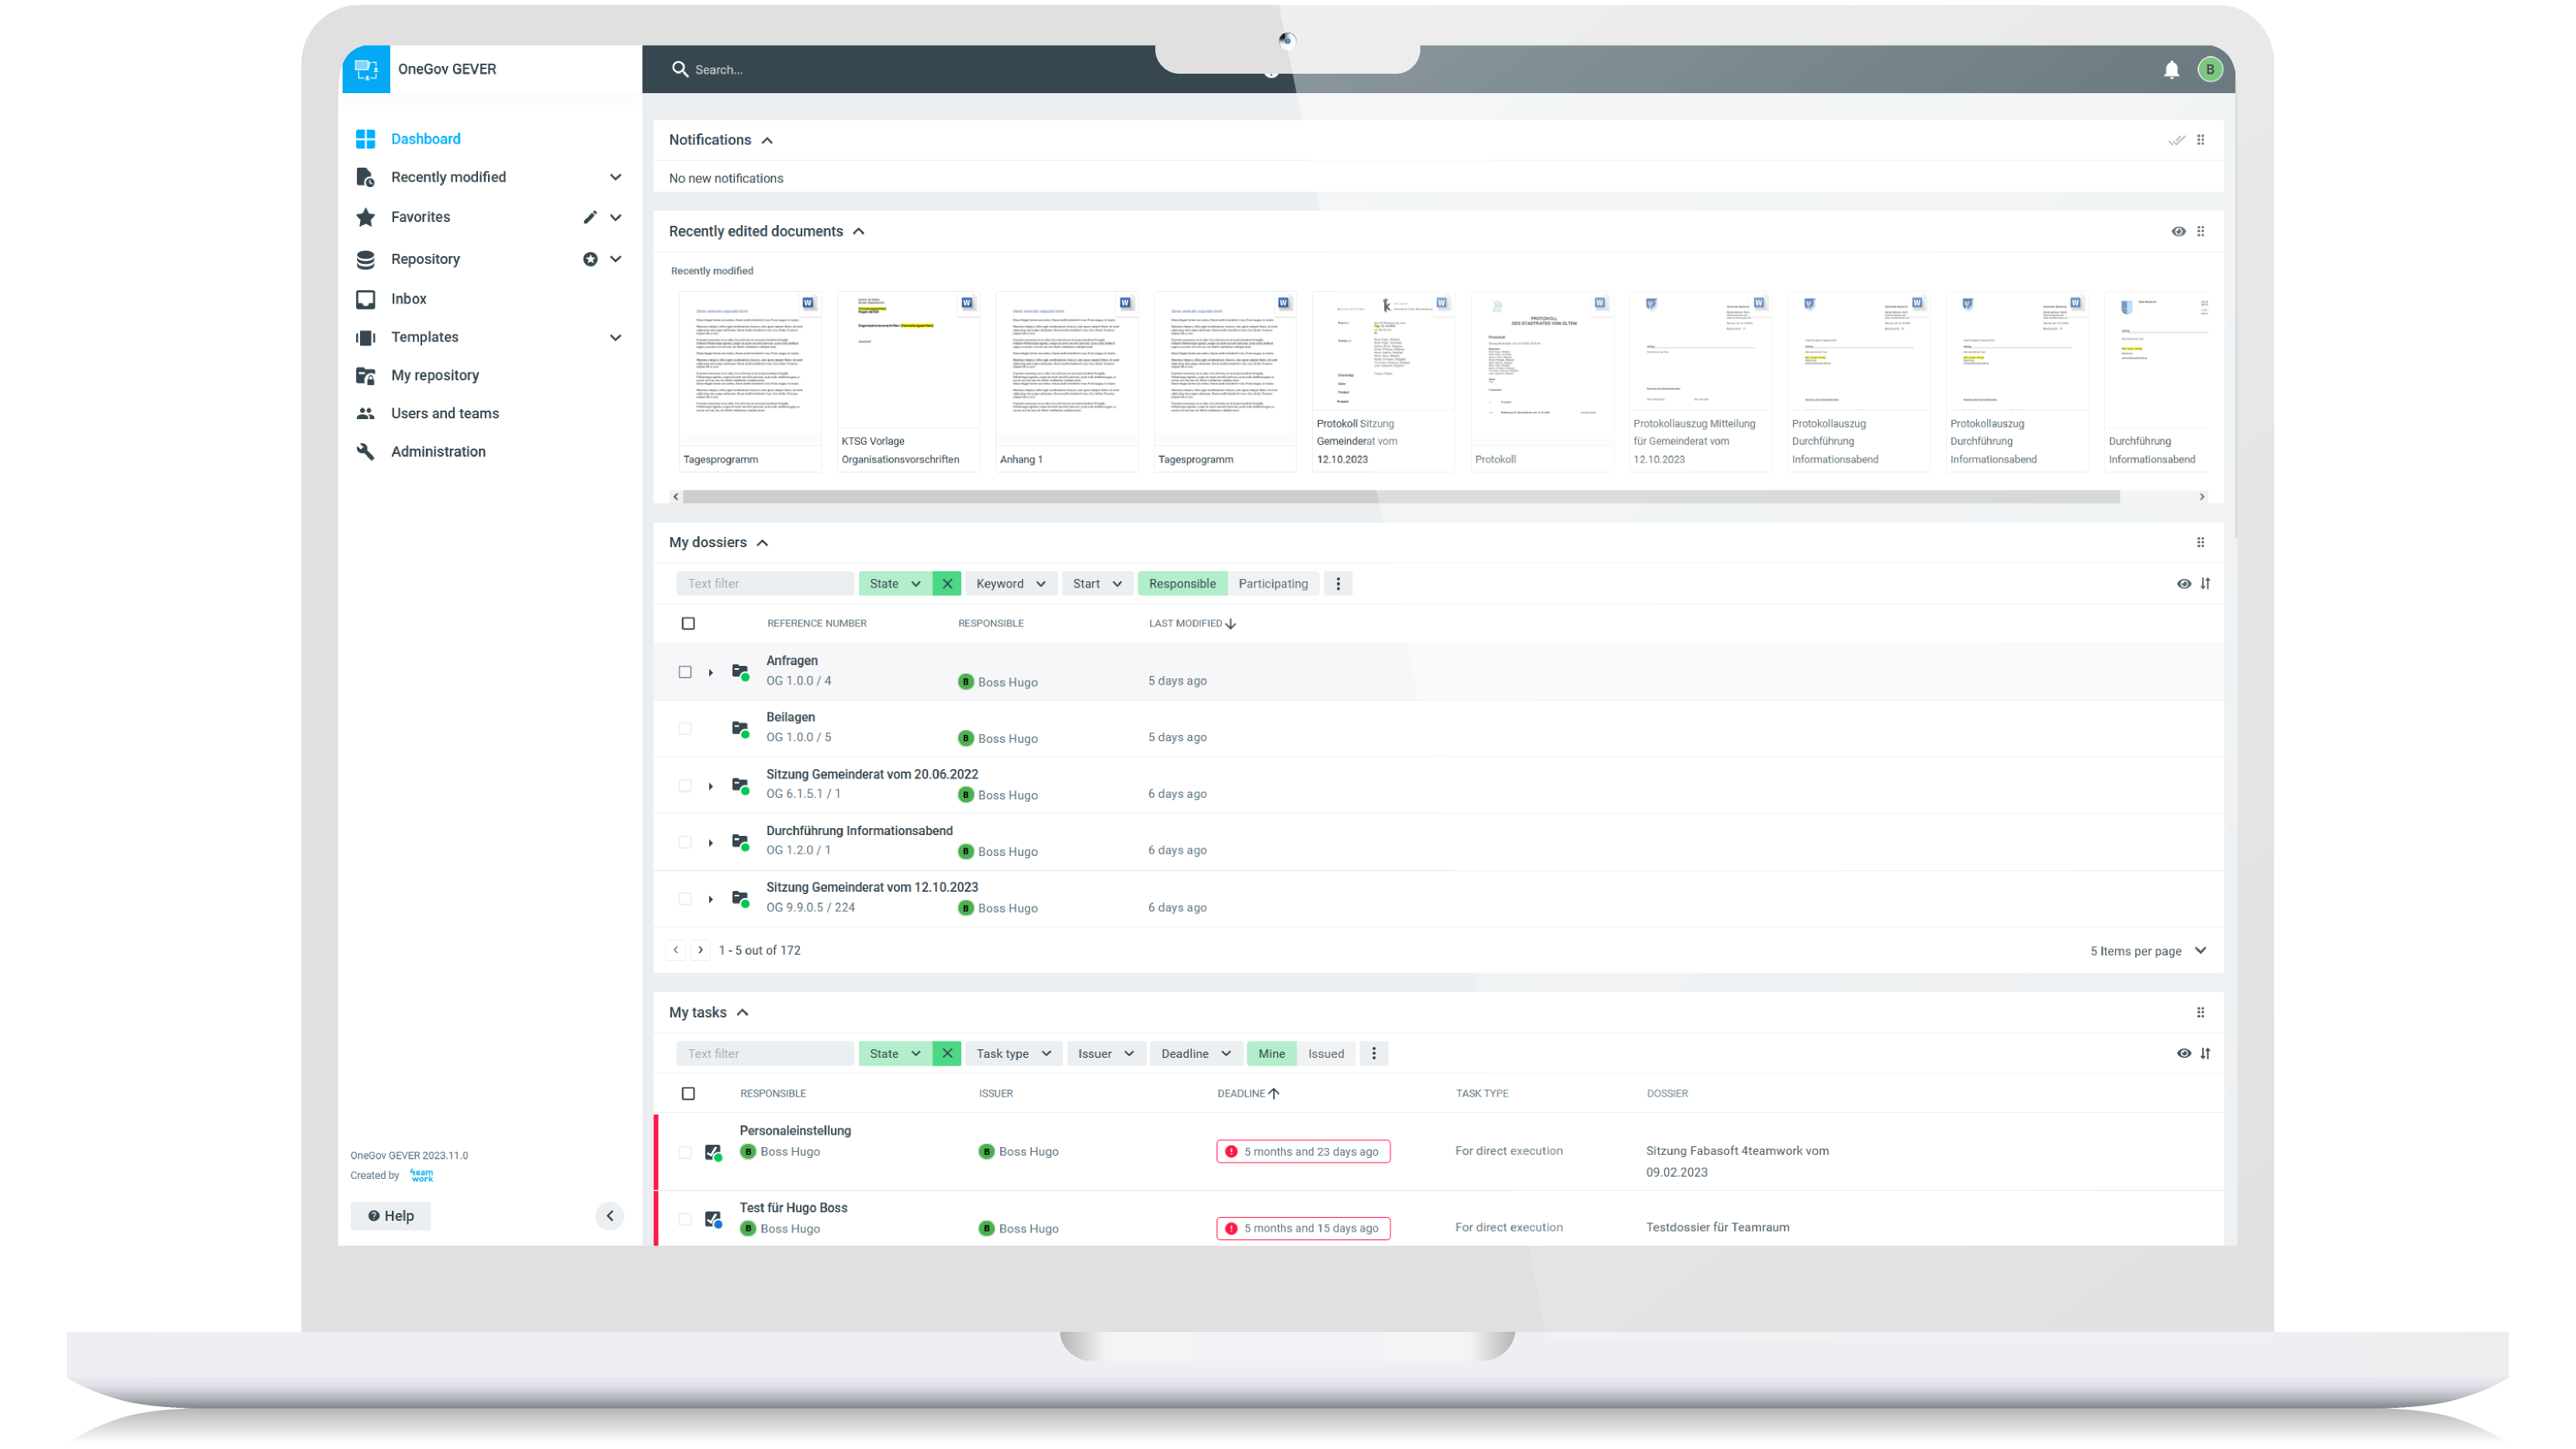Image resolution: width=2576 pixels, height=1449 pixels.
Task: Click Repository add-circle icon
Action: (590, 259)
